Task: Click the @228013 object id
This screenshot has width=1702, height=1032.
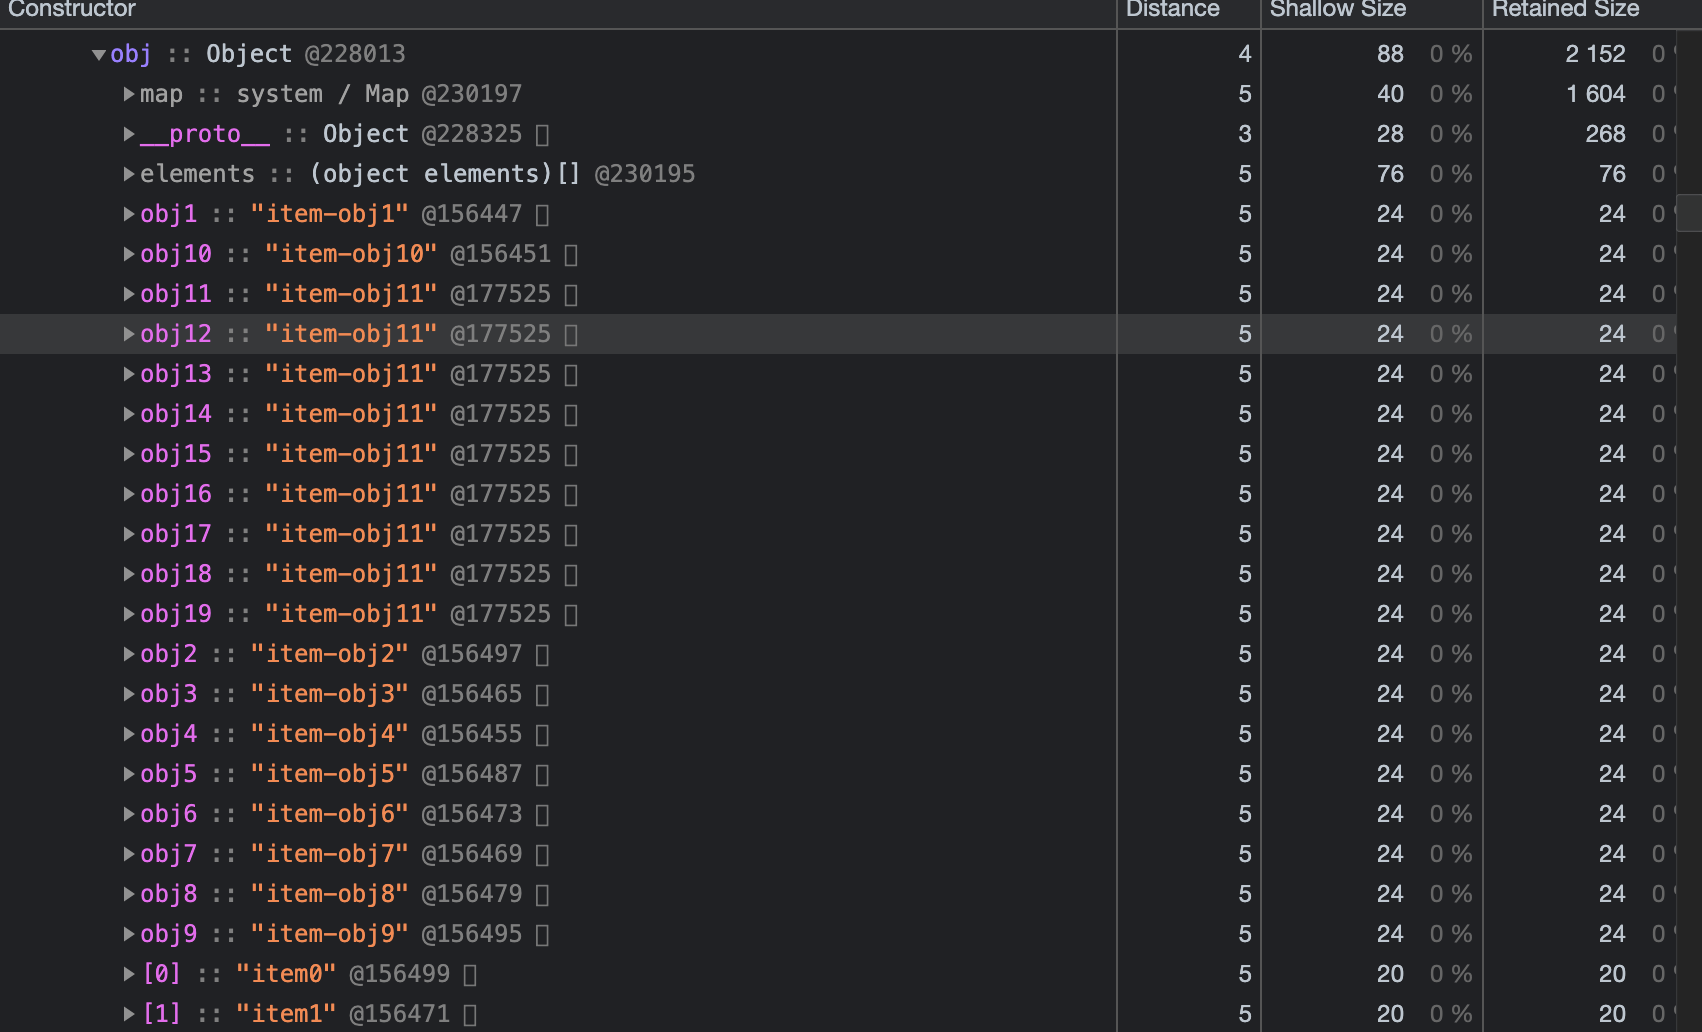Action: click(x=355, y=54)
